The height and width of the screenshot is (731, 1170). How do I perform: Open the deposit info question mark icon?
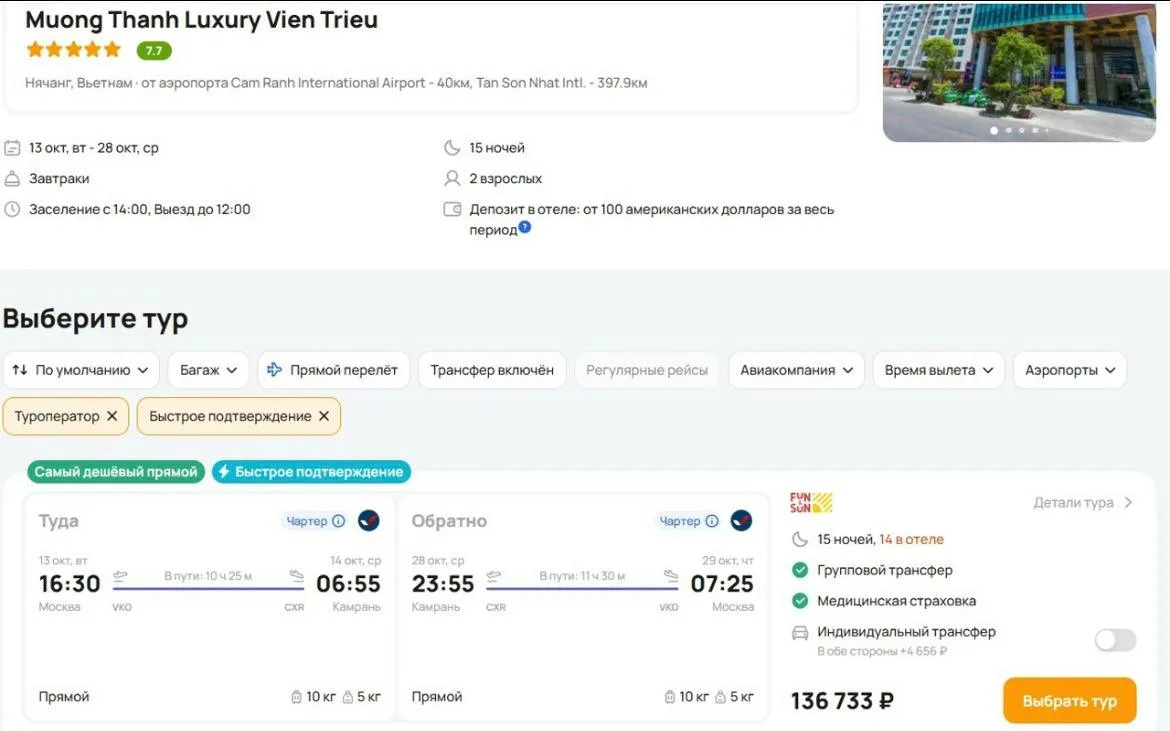pos(525,228)
